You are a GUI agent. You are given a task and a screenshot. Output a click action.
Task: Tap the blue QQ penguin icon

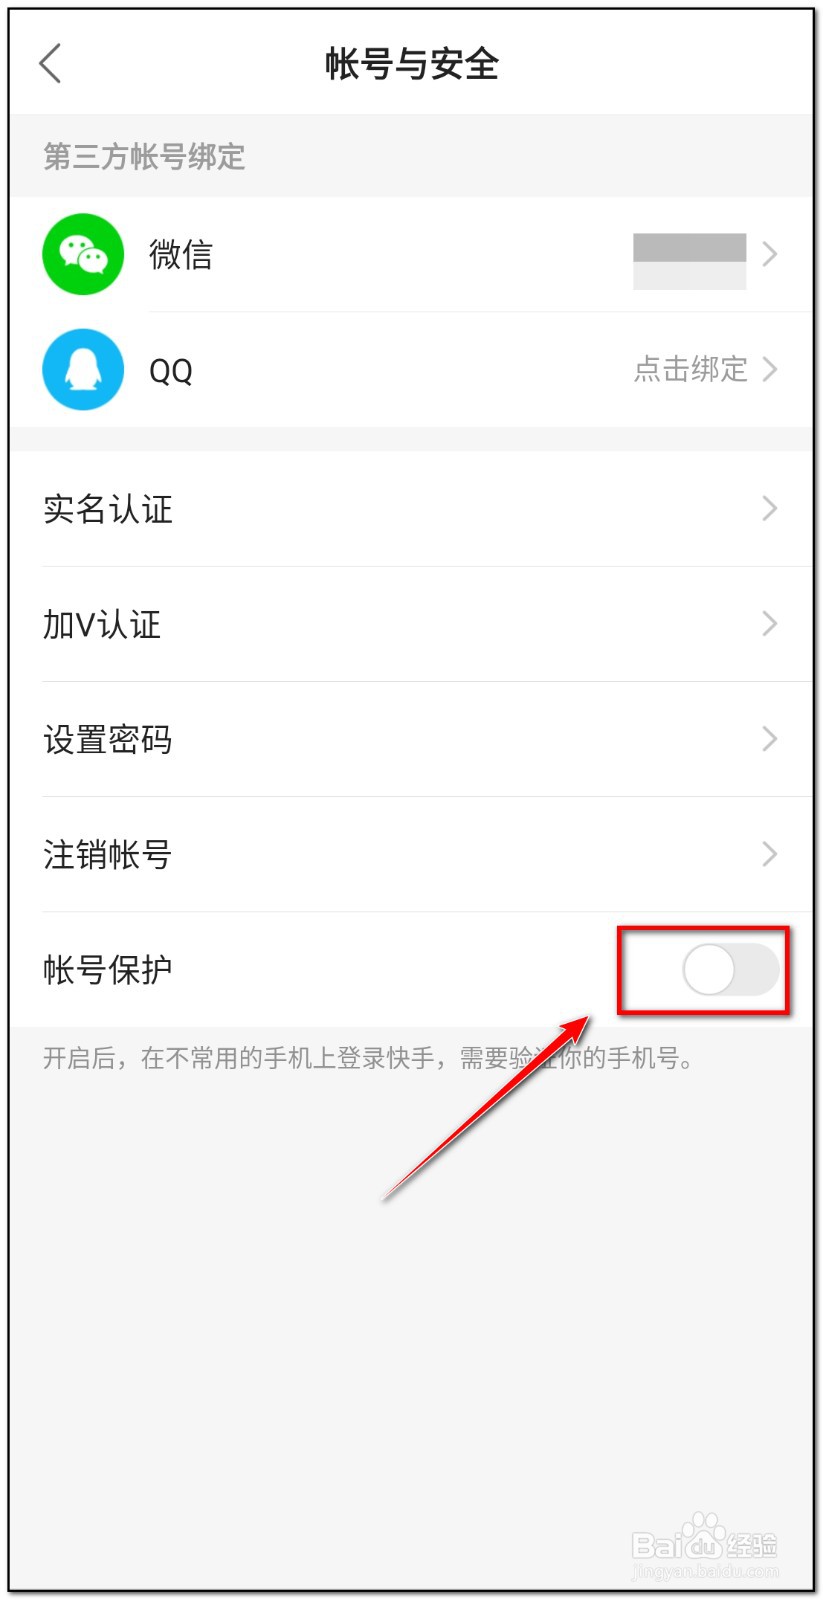pyautogui.click(x=83, y=369)
